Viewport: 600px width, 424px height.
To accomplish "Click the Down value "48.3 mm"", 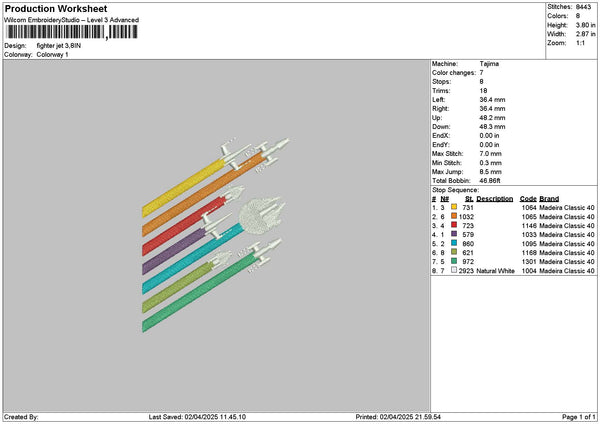I will click(492, 127).
